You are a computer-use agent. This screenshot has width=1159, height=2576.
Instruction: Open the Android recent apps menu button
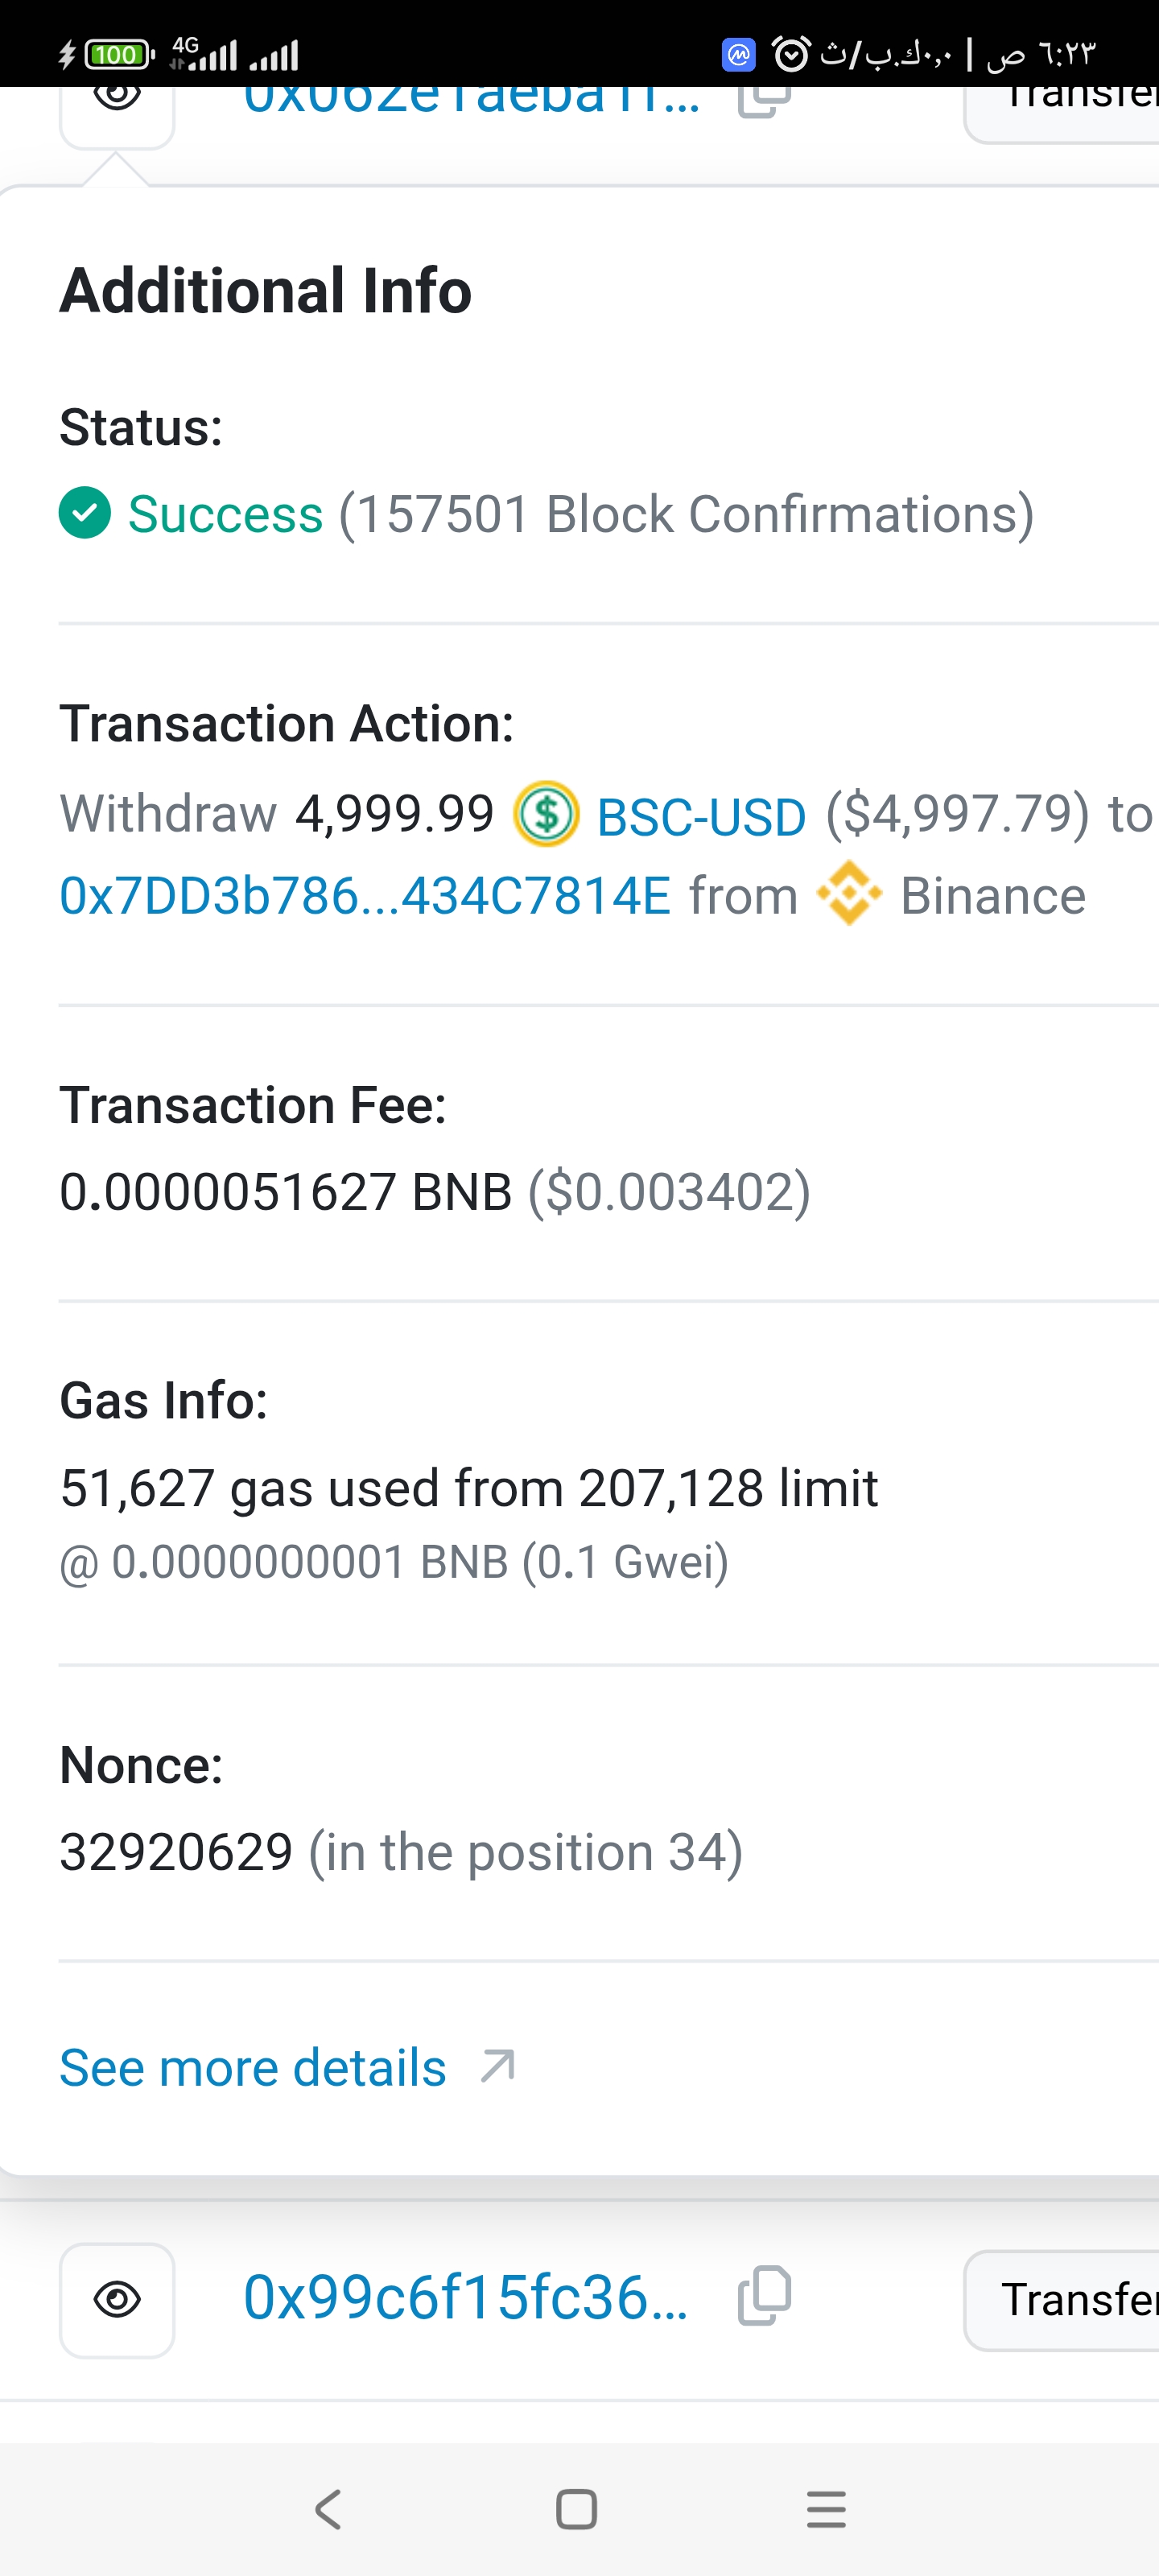click(826, 2509)
